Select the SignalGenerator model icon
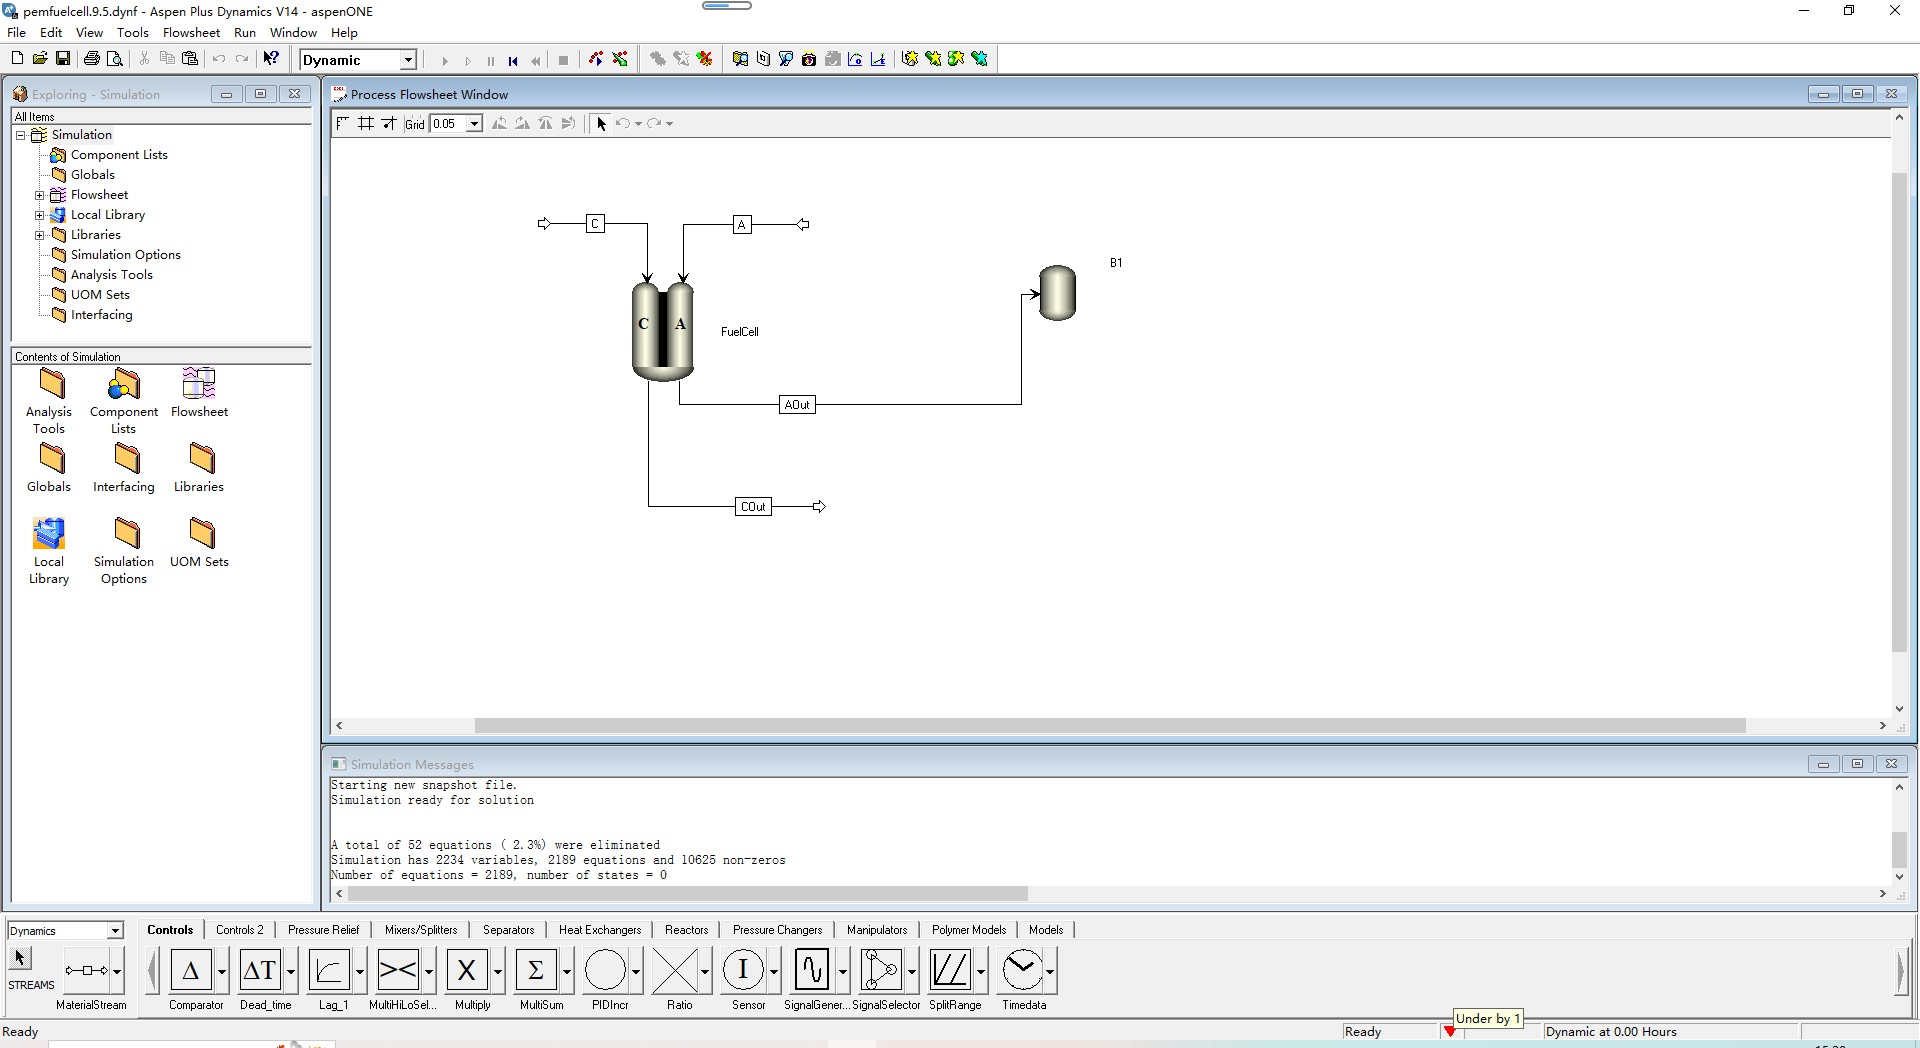 pyautogui.click(x=812, y=970)
